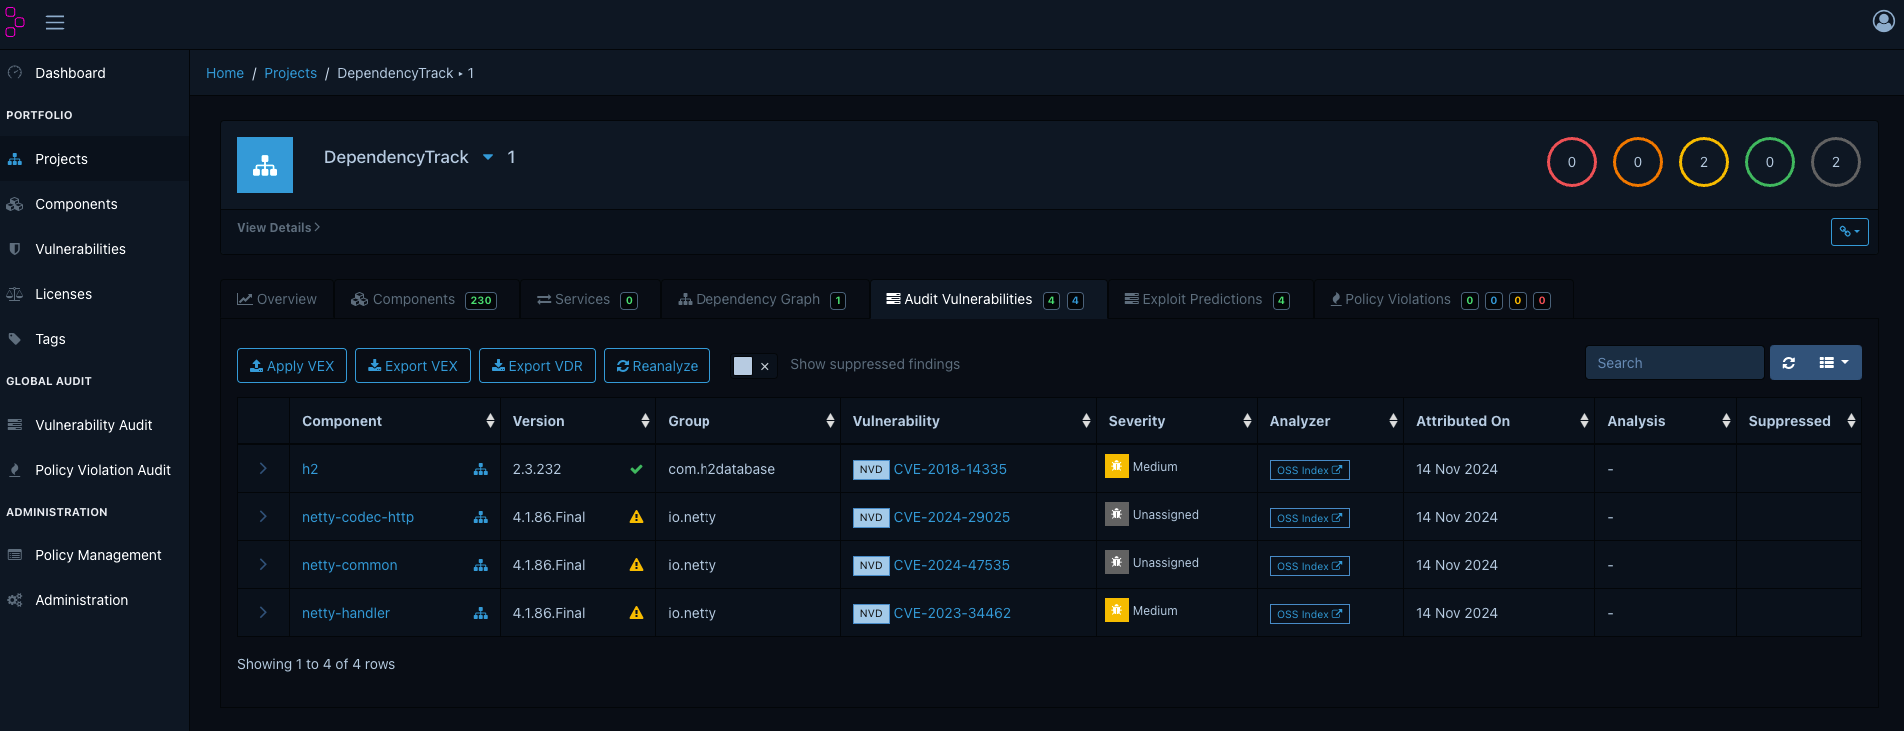Open the user profile icon
The height and width of the screenshot is (731, 1904).
(1883, 21)
